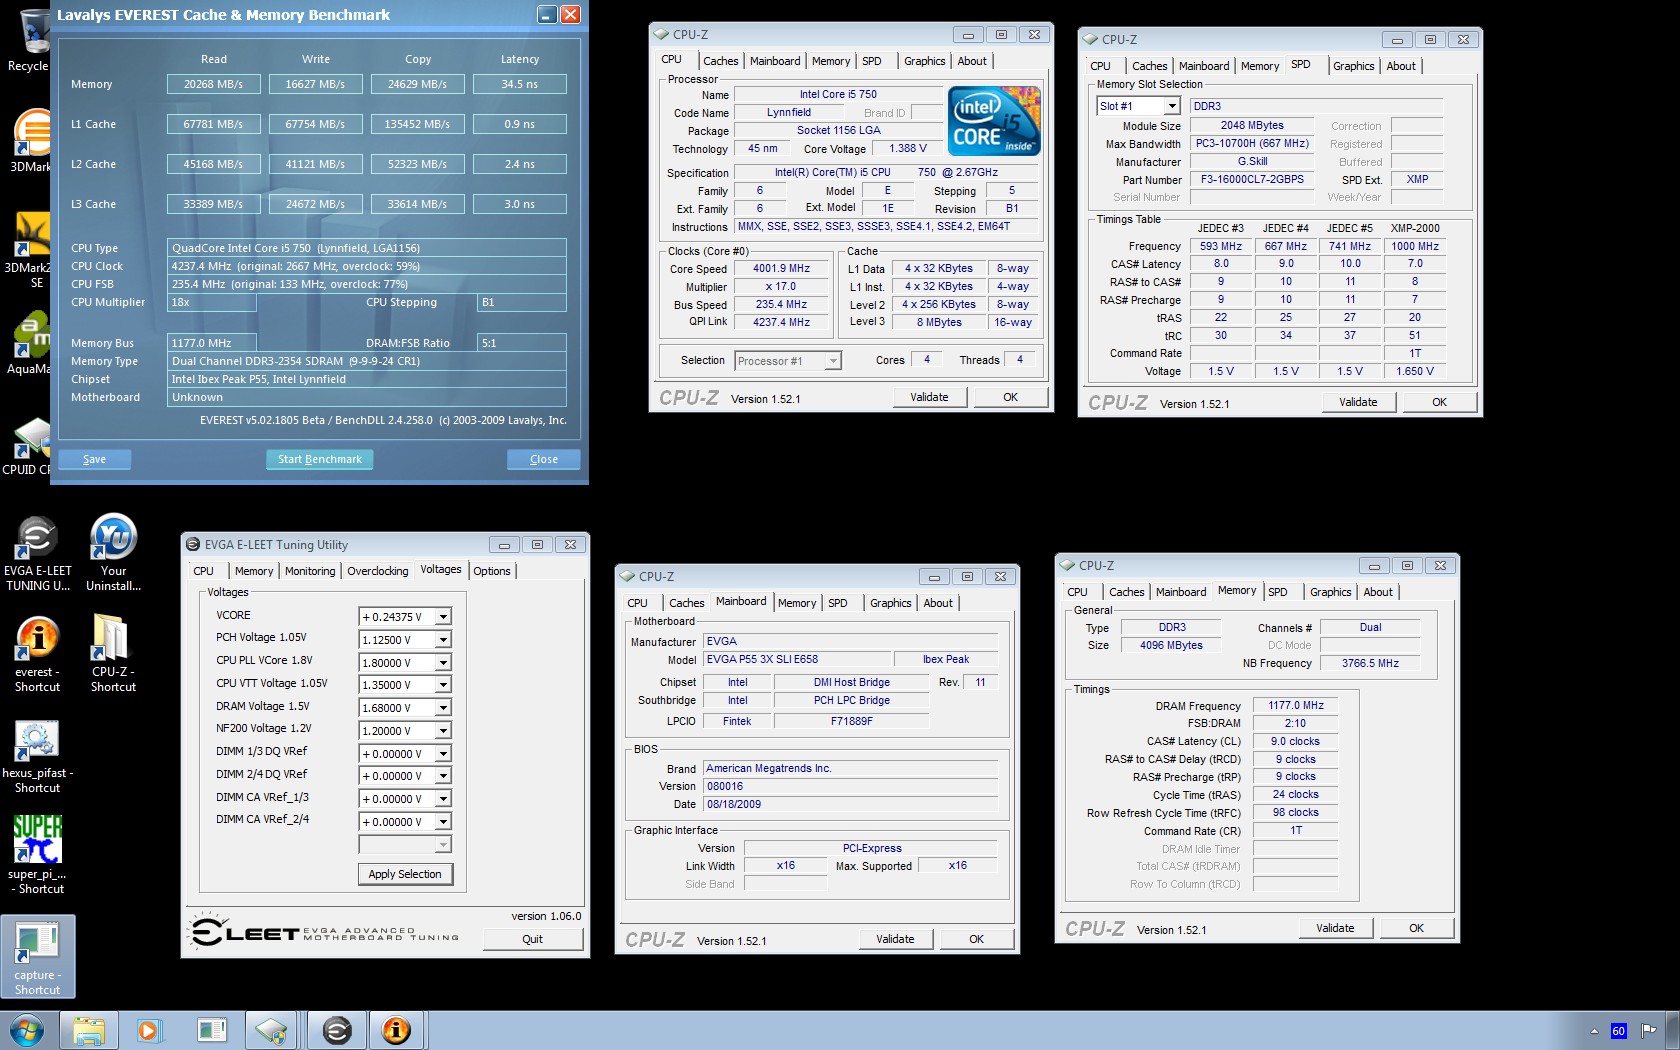Screen dimensions: 1680x1050
Task: Click the E-LEET logo in the tuning utility
Action: point(325,932)
